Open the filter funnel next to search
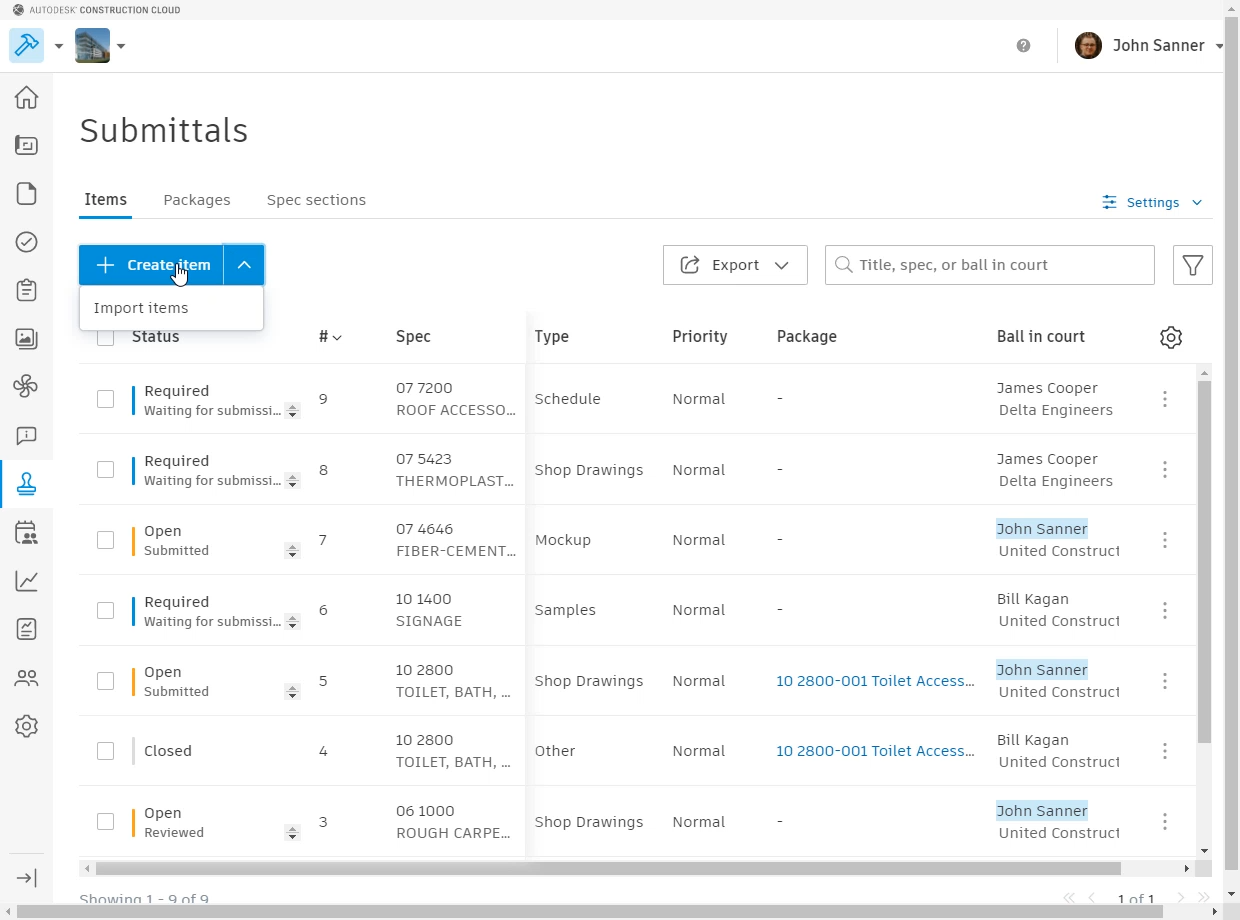This screenshot has height=920, width=1240. coord(1192,265)
